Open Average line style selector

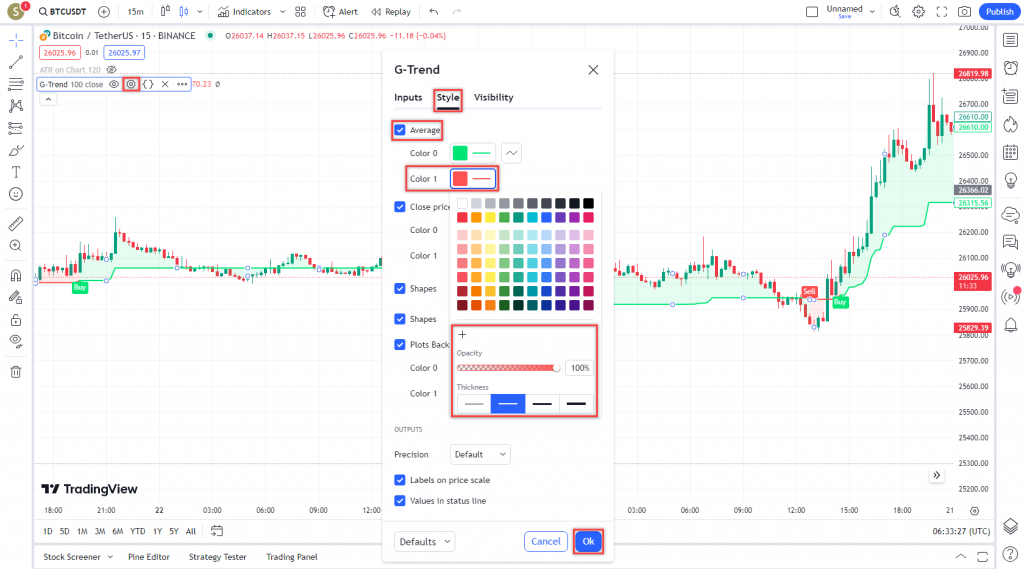coord(511,153)
